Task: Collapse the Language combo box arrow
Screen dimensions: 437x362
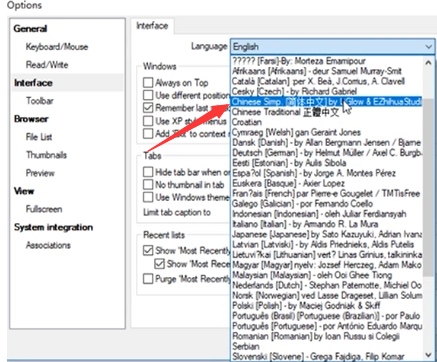Action: click(429, 47)
